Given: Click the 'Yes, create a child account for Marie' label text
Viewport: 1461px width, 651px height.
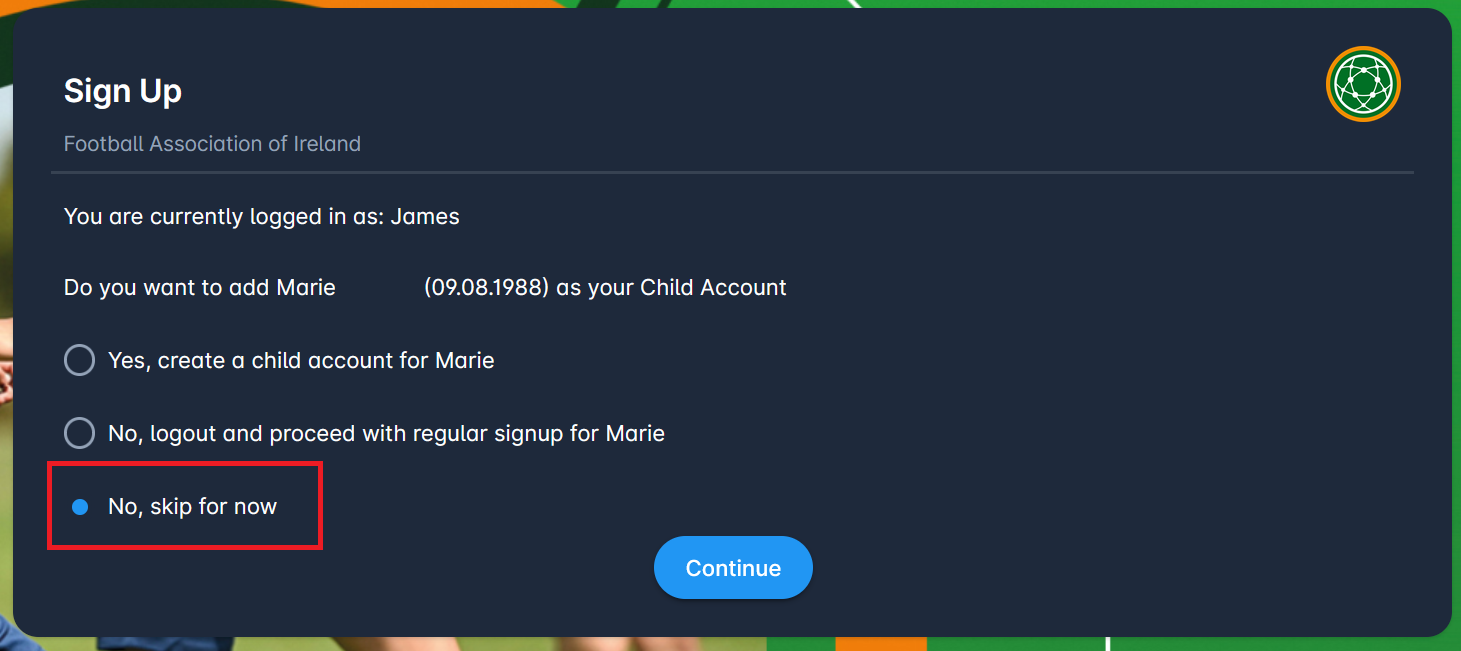Looking at the screenshot, I should coord(301,360).
